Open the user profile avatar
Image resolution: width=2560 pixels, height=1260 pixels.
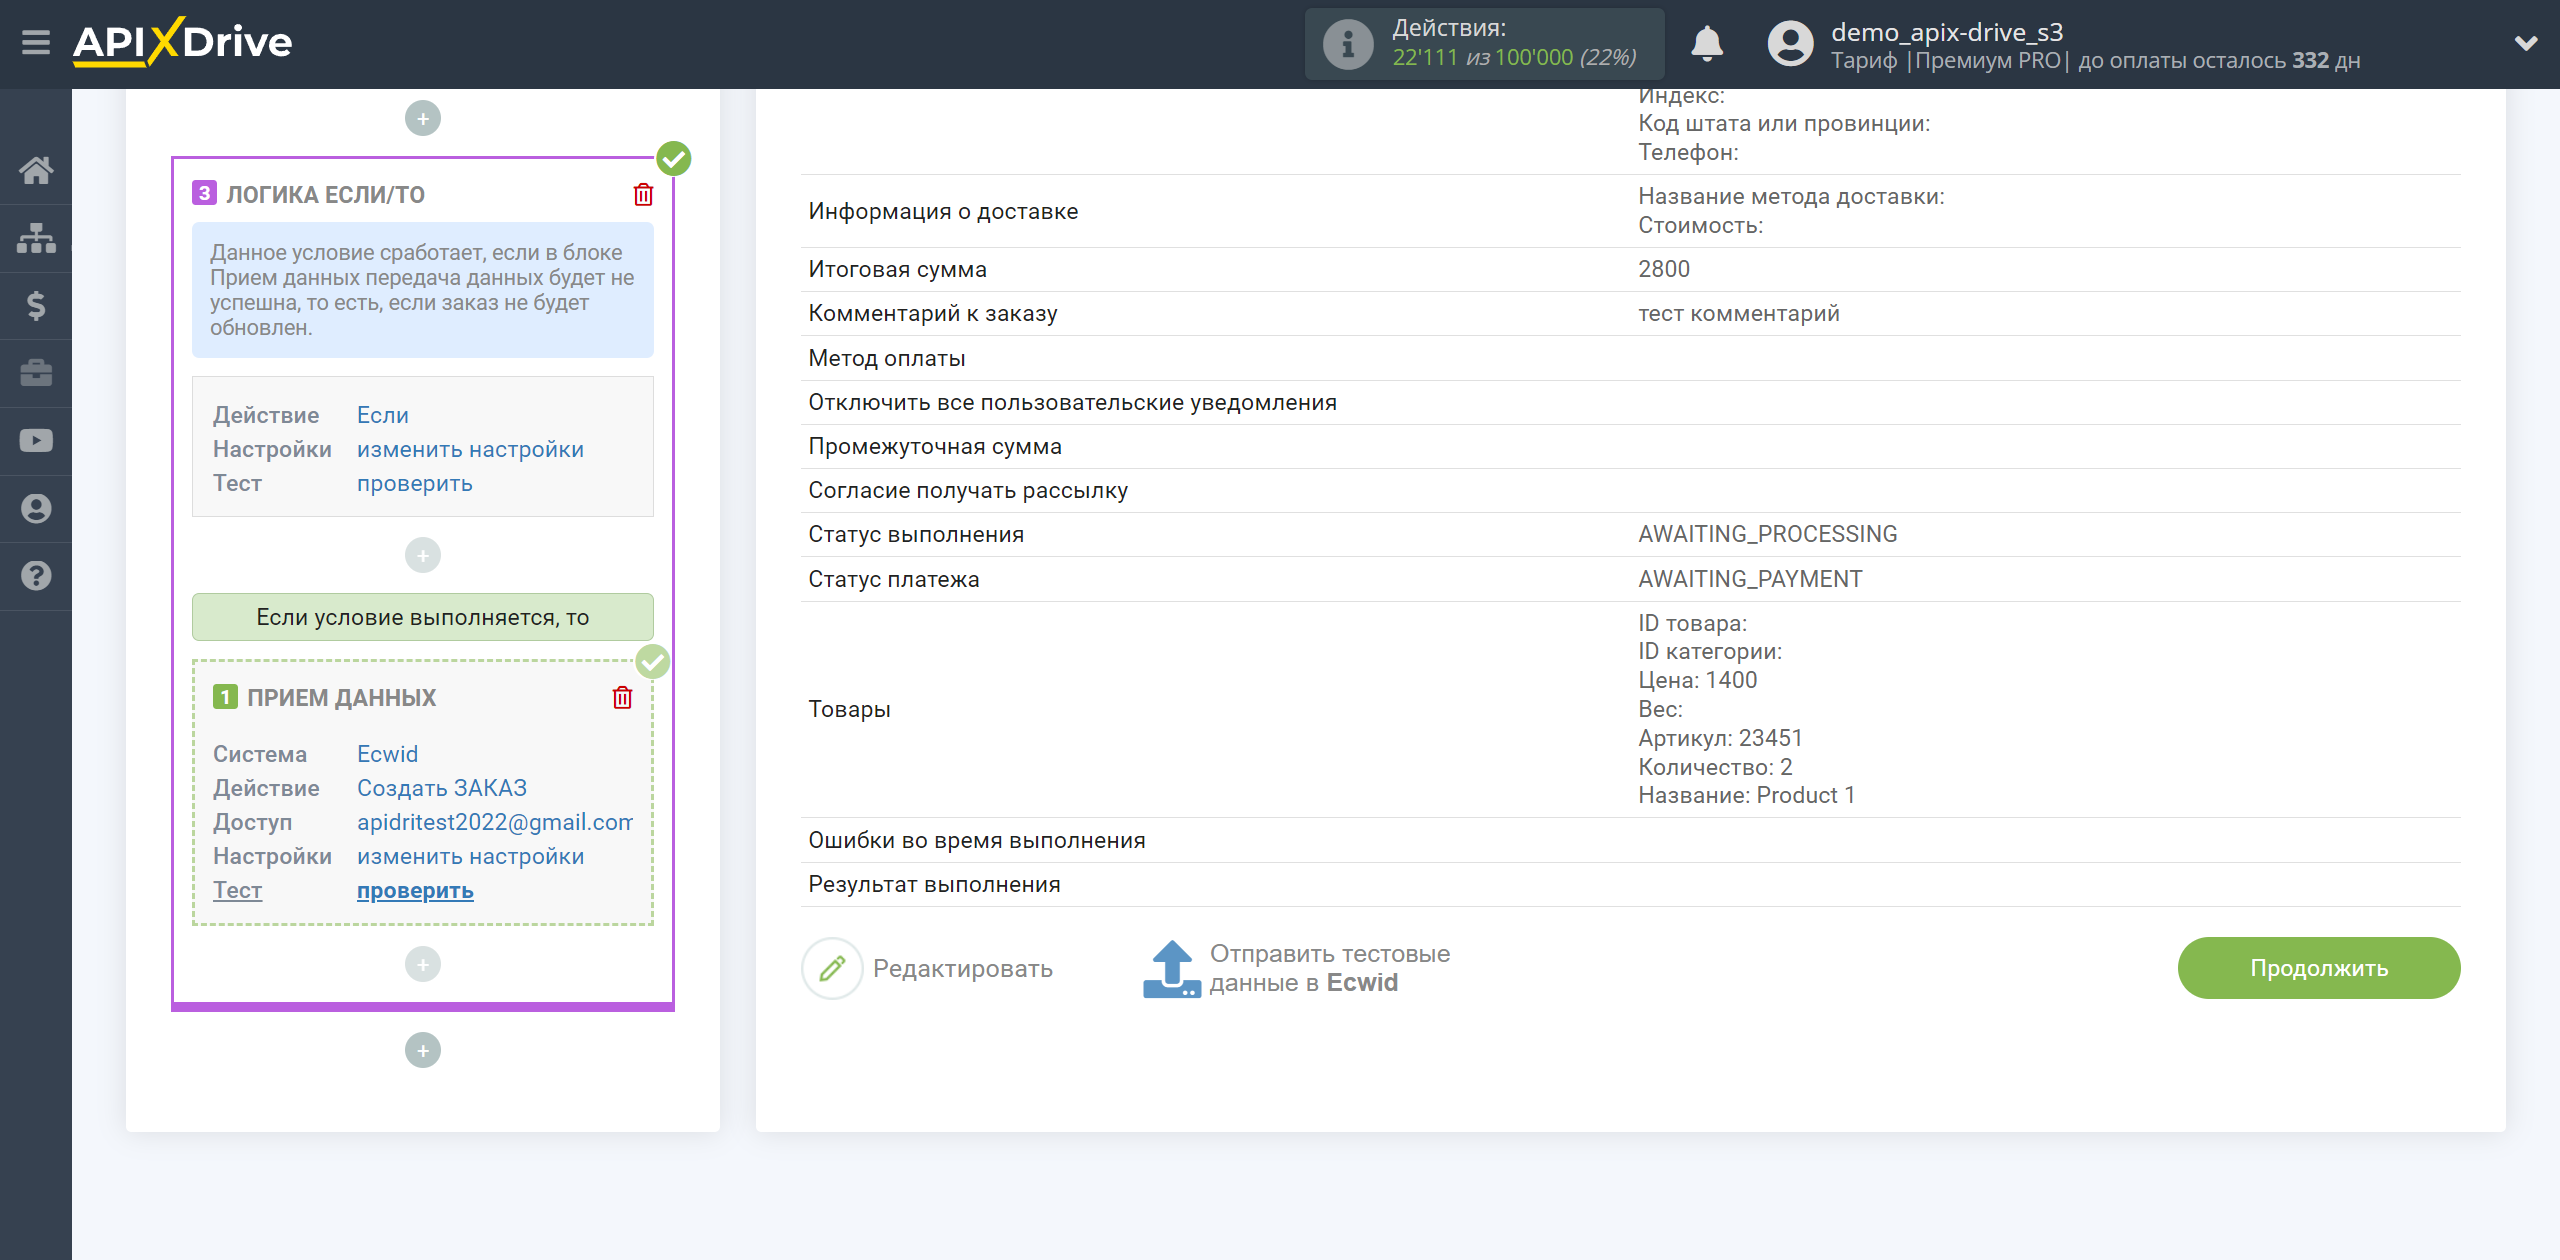pos(1790,44)
